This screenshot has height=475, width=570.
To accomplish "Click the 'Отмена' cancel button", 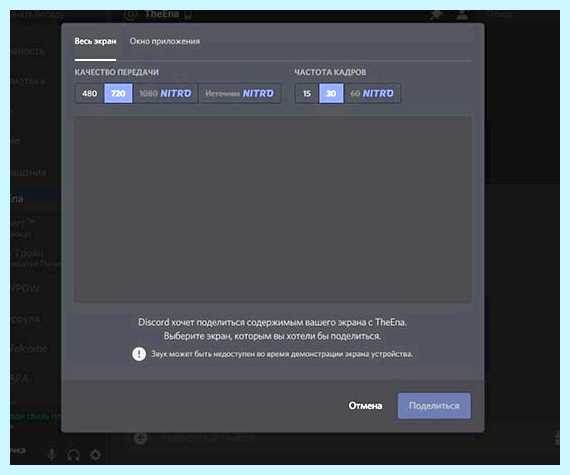I will (x=365, y=406).
